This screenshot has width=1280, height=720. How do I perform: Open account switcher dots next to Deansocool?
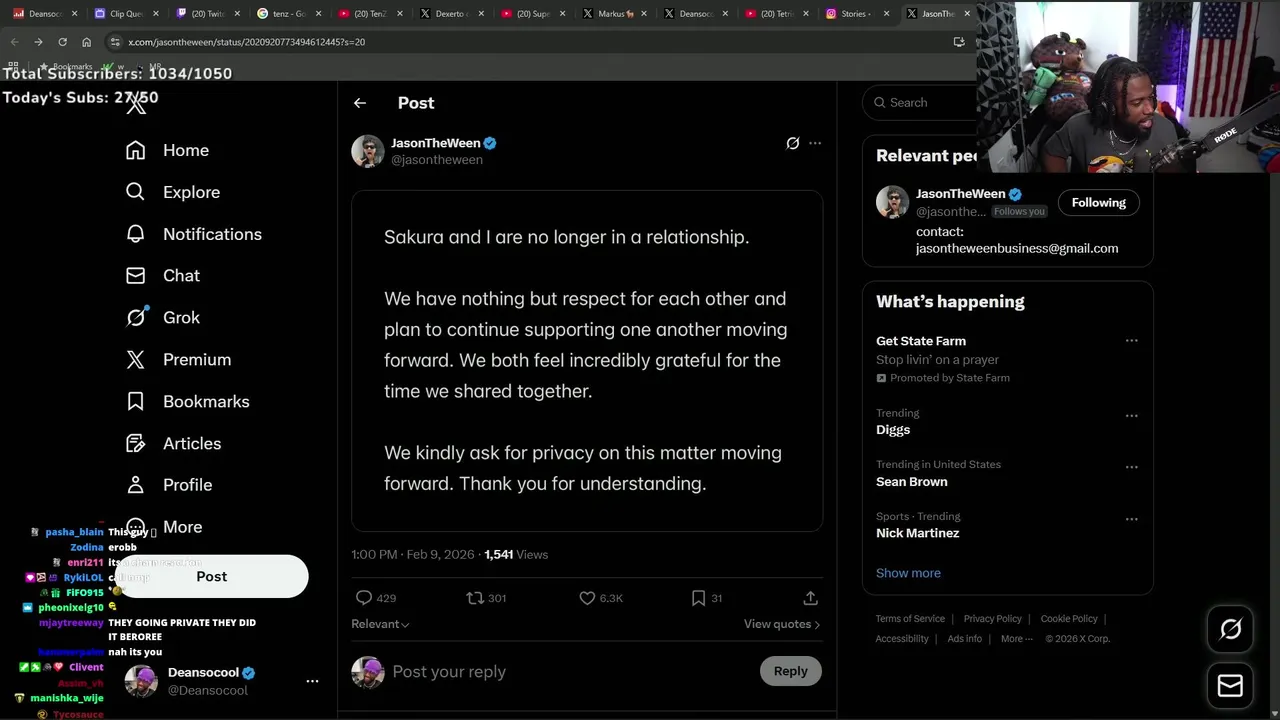point(312,681)
